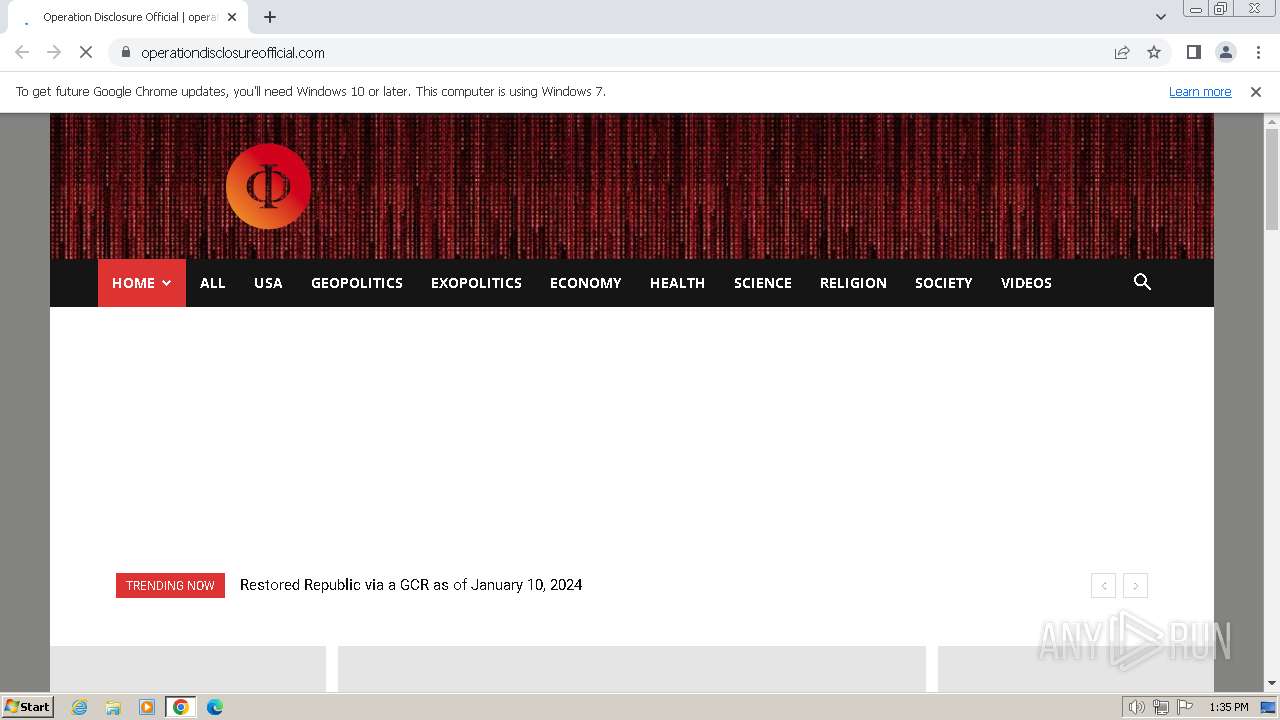The width and height of the screenshot is (1280, 720).
Task: Open the SCIENCE section
Action: [x=763, y=283]
